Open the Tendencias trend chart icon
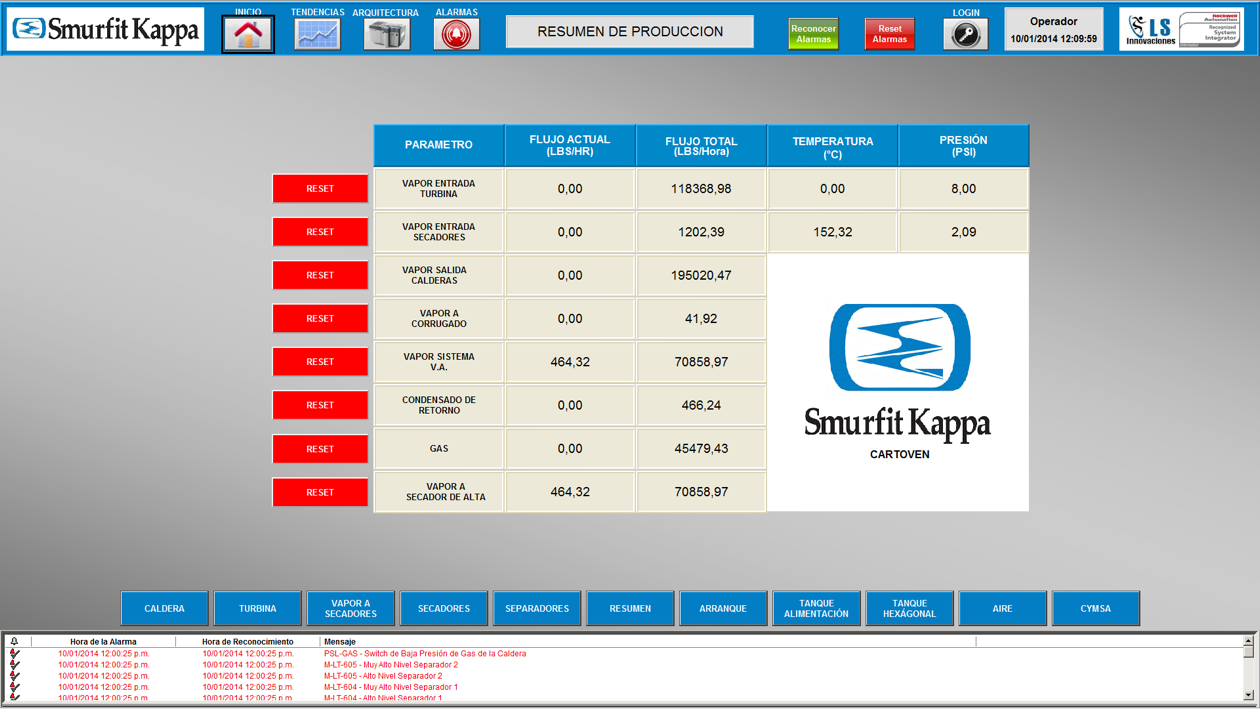1260x709 pixels. 318,34
